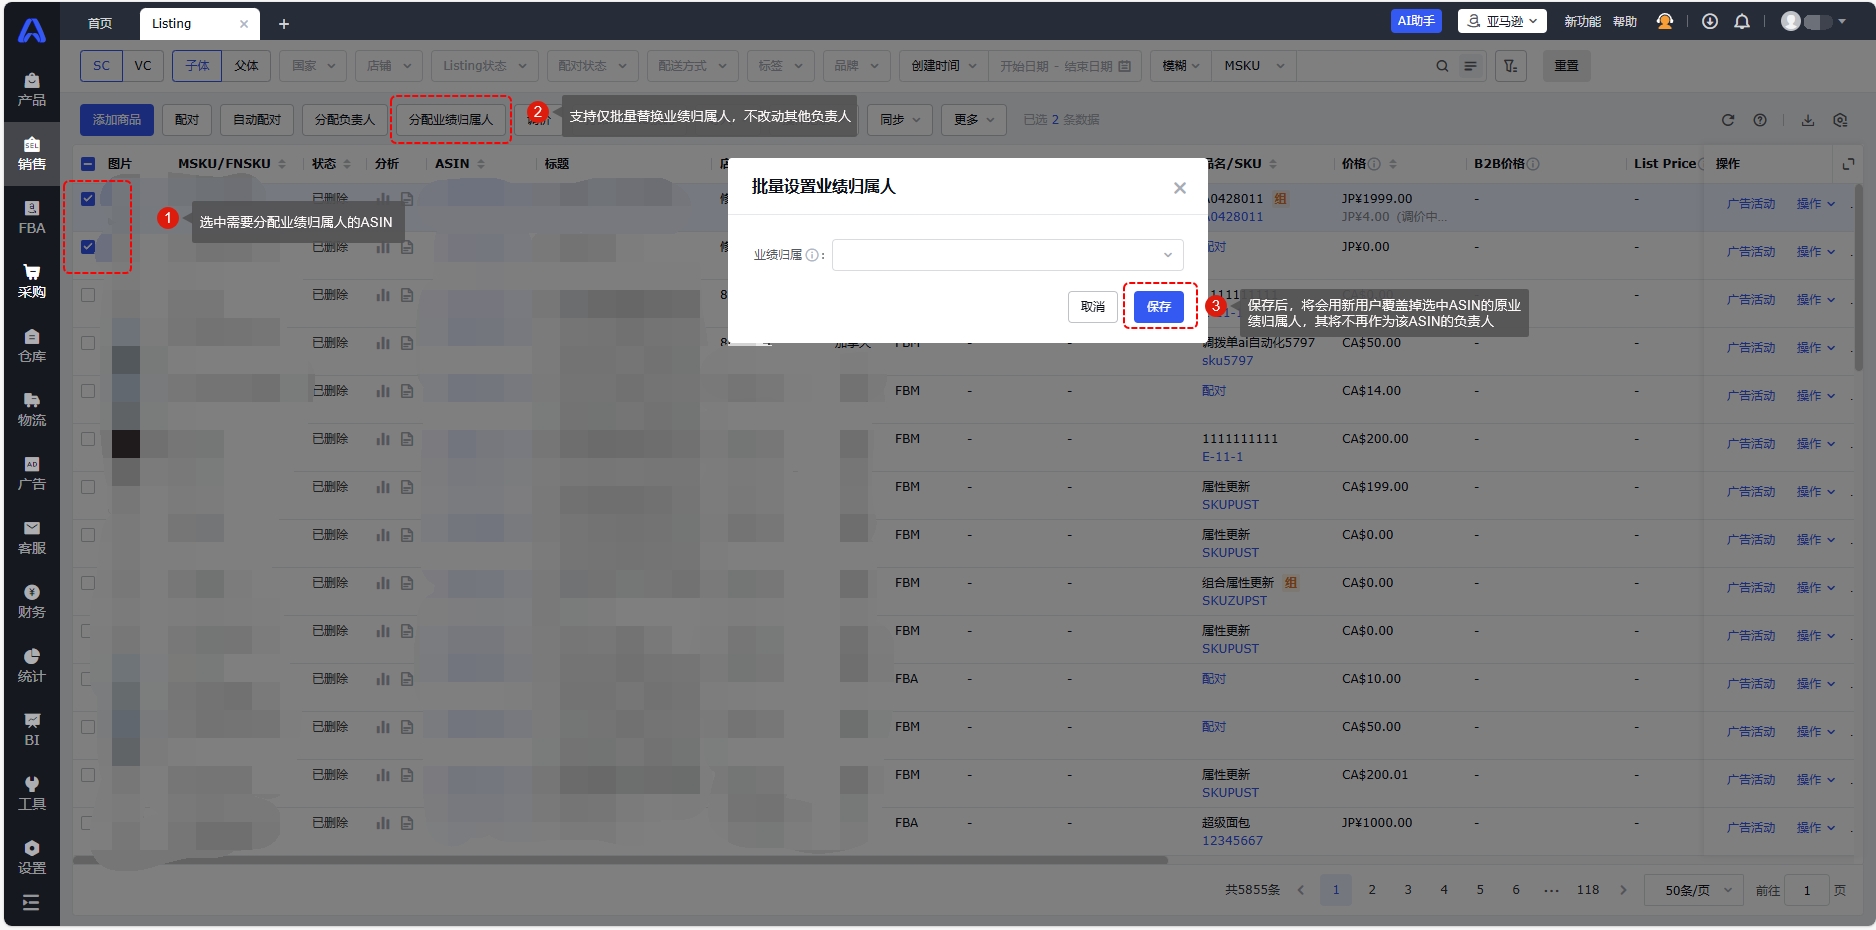Open the 仓库 sidebar module
The image size is (1876, 930).
(32, 346)
